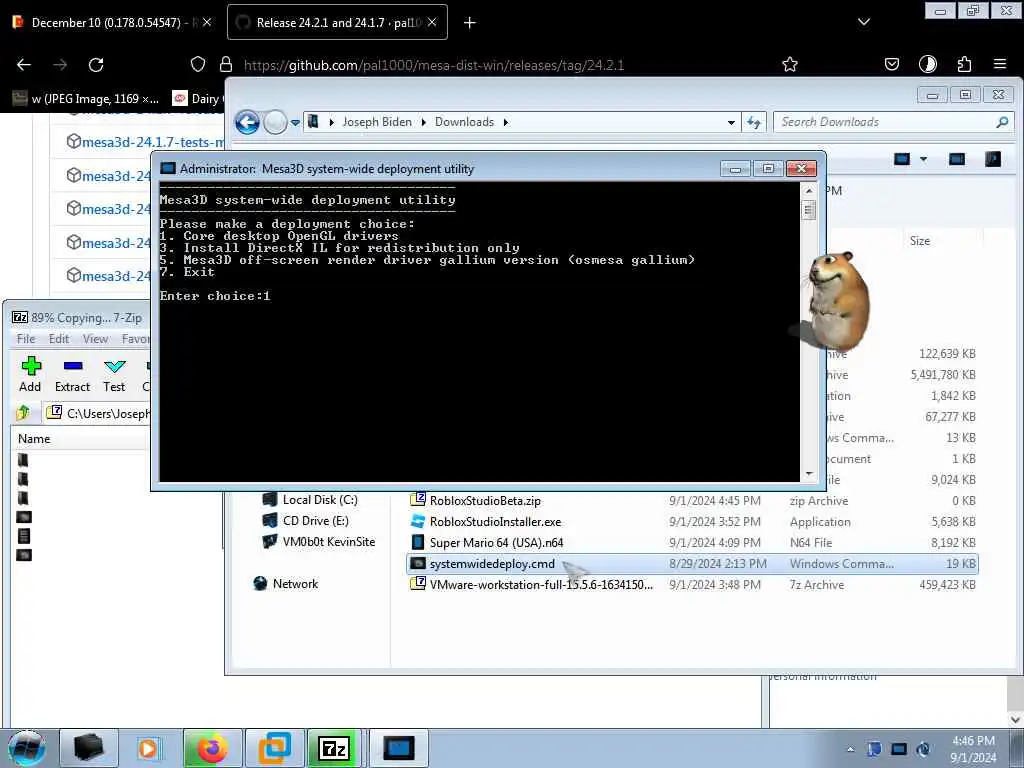Click the Explorer help icon

coord(993,159)
